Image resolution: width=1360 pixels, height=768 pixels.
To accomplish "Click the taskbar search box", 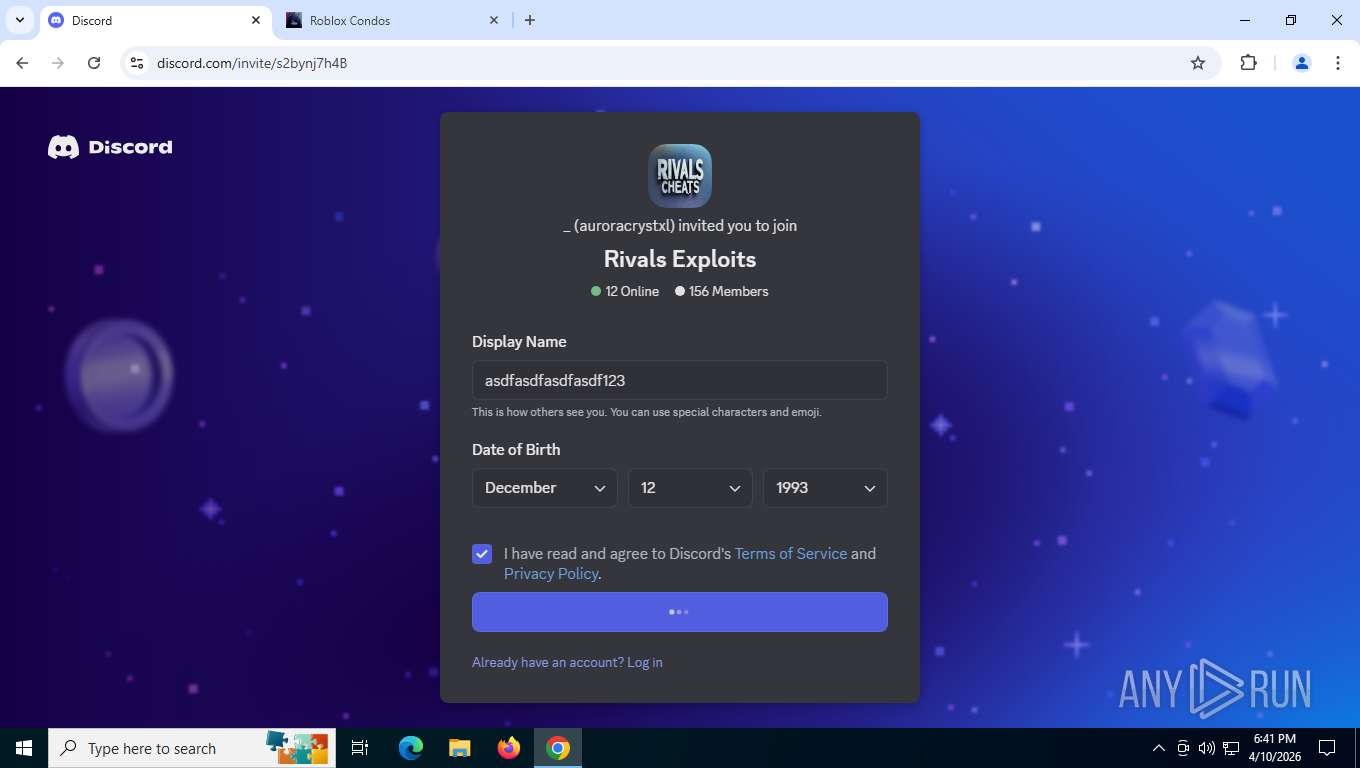I will [x=190, y=748].
